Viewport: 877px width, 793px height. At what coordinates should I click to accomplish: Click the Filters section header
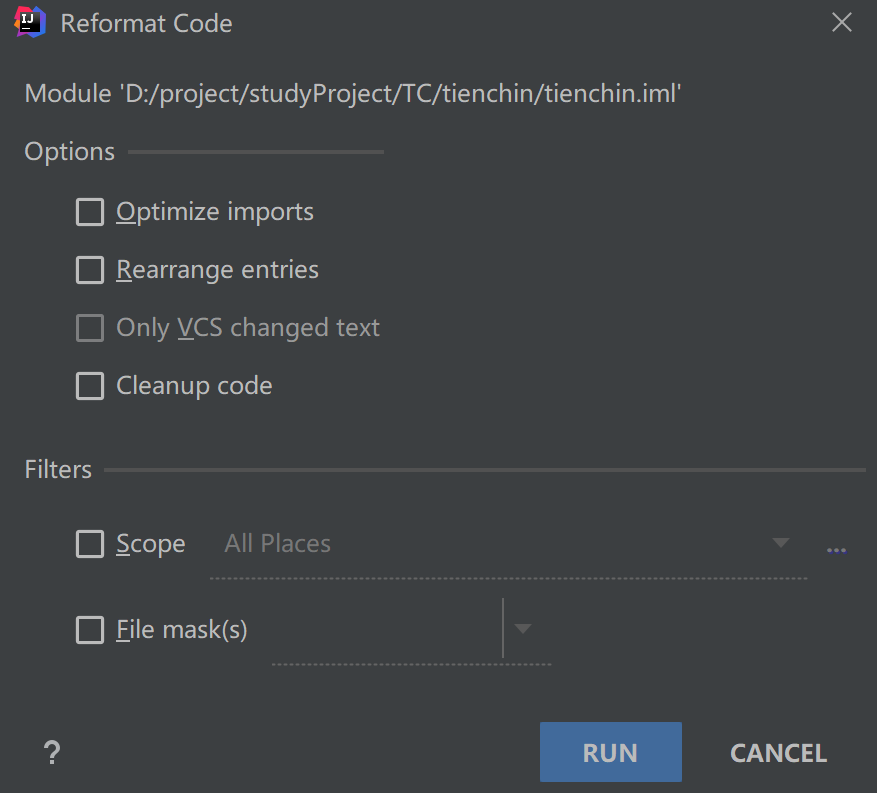(x=58, y=469)
